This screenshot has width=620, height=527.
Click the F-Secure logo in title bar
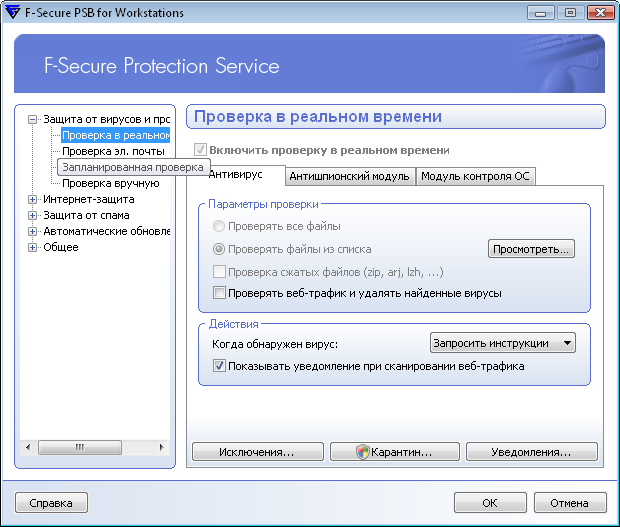click(12, 12)
